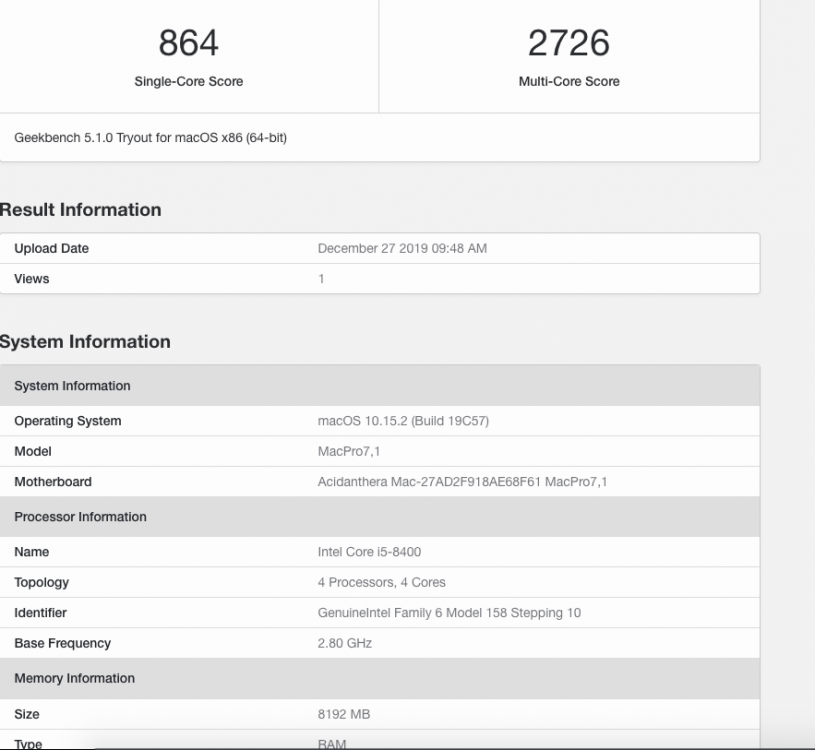Image resolution: width=815 pixels, height=750 pixels.
Task: Click the Multi-Core Score label
Action: click(x=569, y=81)
